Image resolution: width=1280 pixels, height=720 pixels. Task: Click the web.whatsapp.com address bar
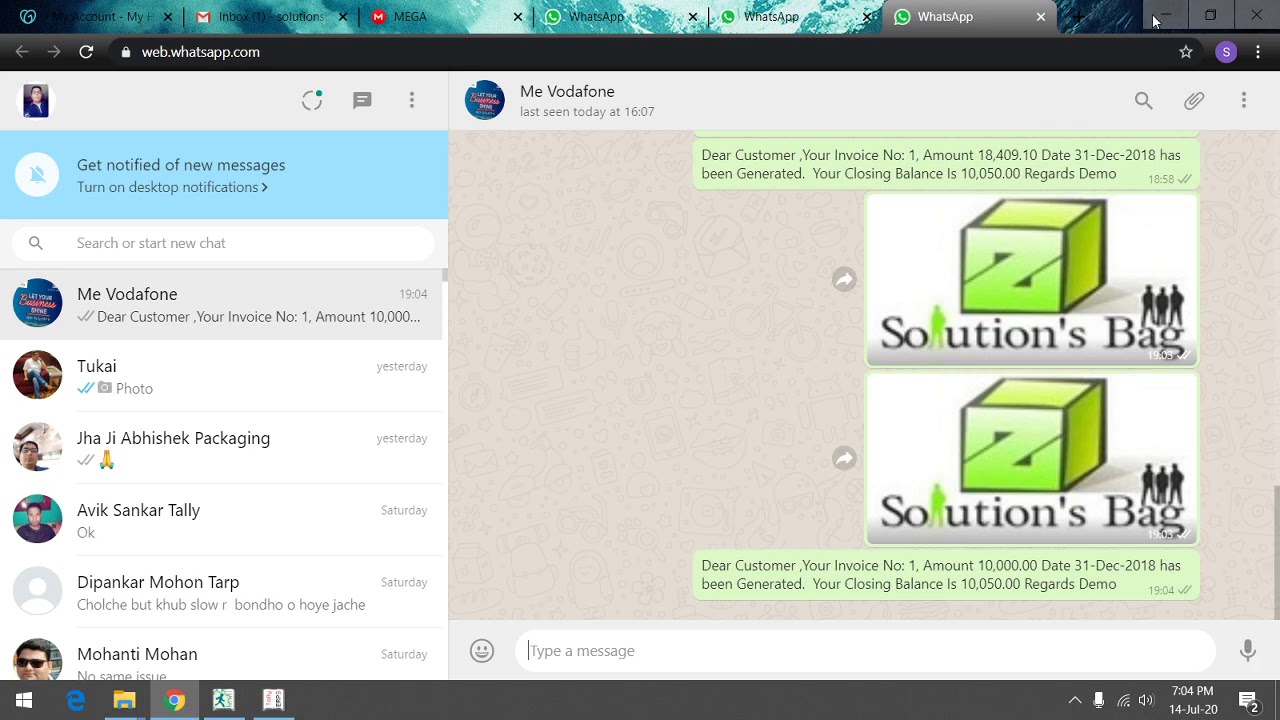[x=640, y=52]
